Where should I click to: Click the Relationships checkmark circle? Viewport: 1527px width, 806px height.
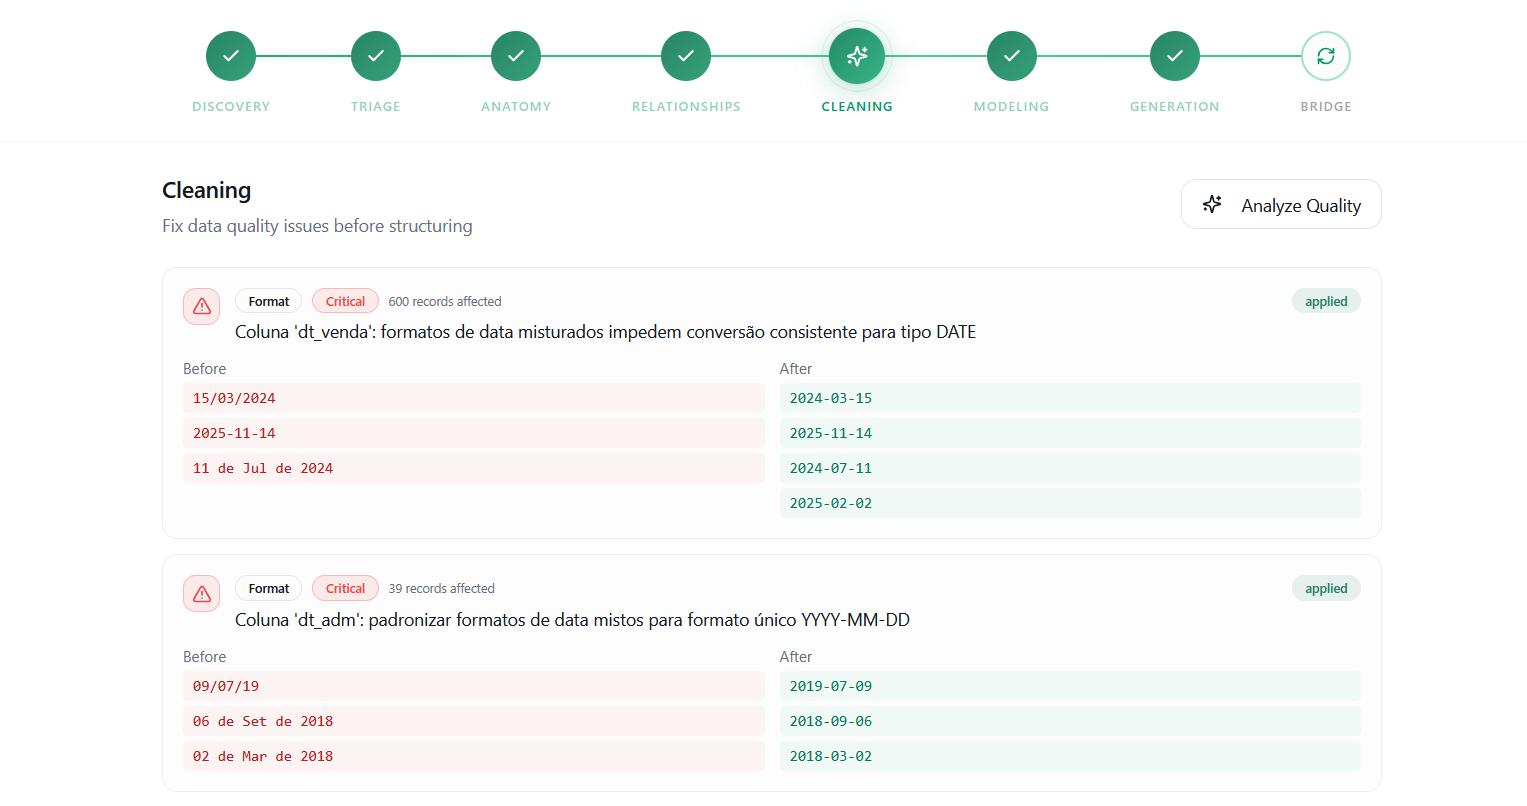pos(686,56)
